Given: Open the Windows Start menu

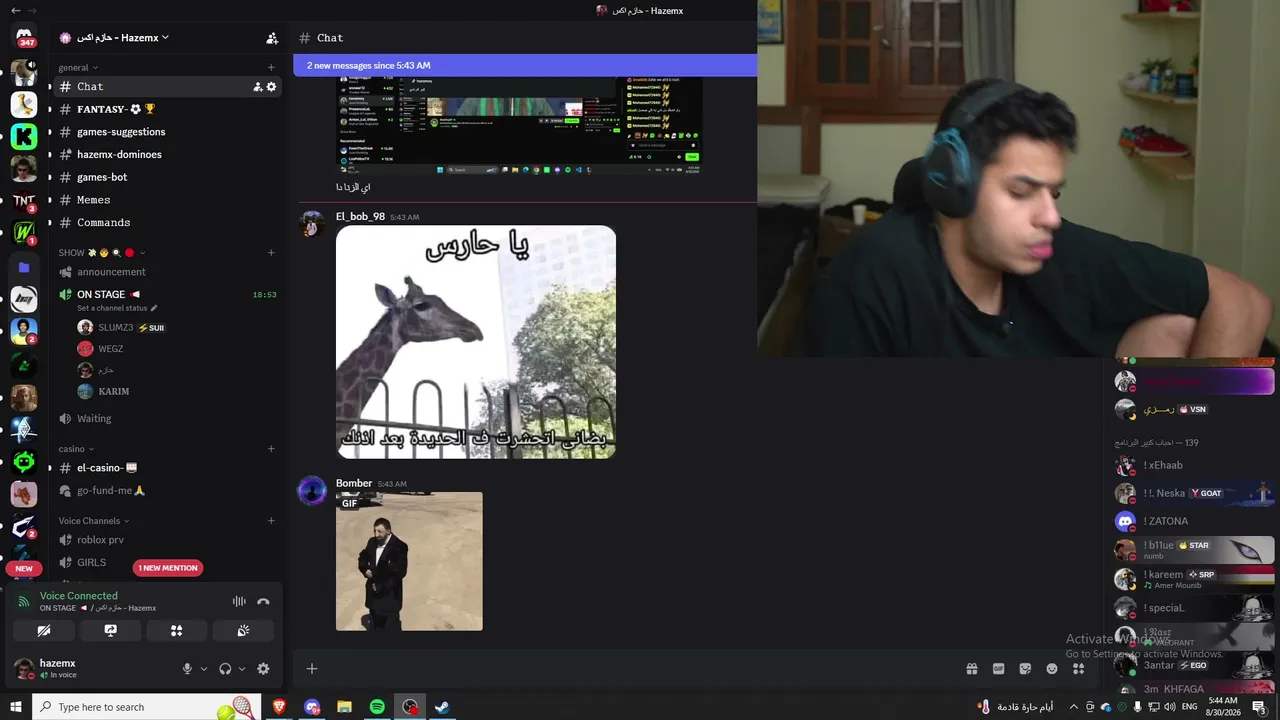Looking at the screenshot, I should click(x=16, y=707).
